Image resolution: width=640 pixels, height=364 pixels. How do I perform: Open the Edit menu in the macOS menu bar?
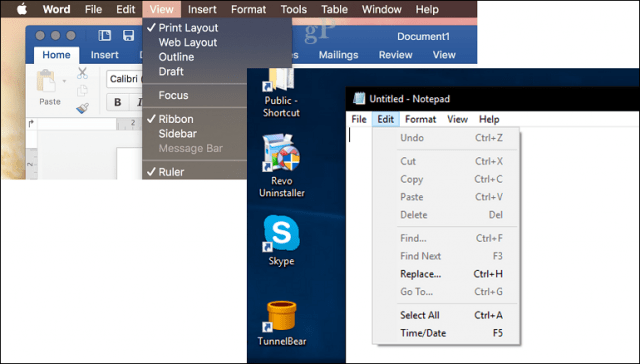[x=125, y=9]
